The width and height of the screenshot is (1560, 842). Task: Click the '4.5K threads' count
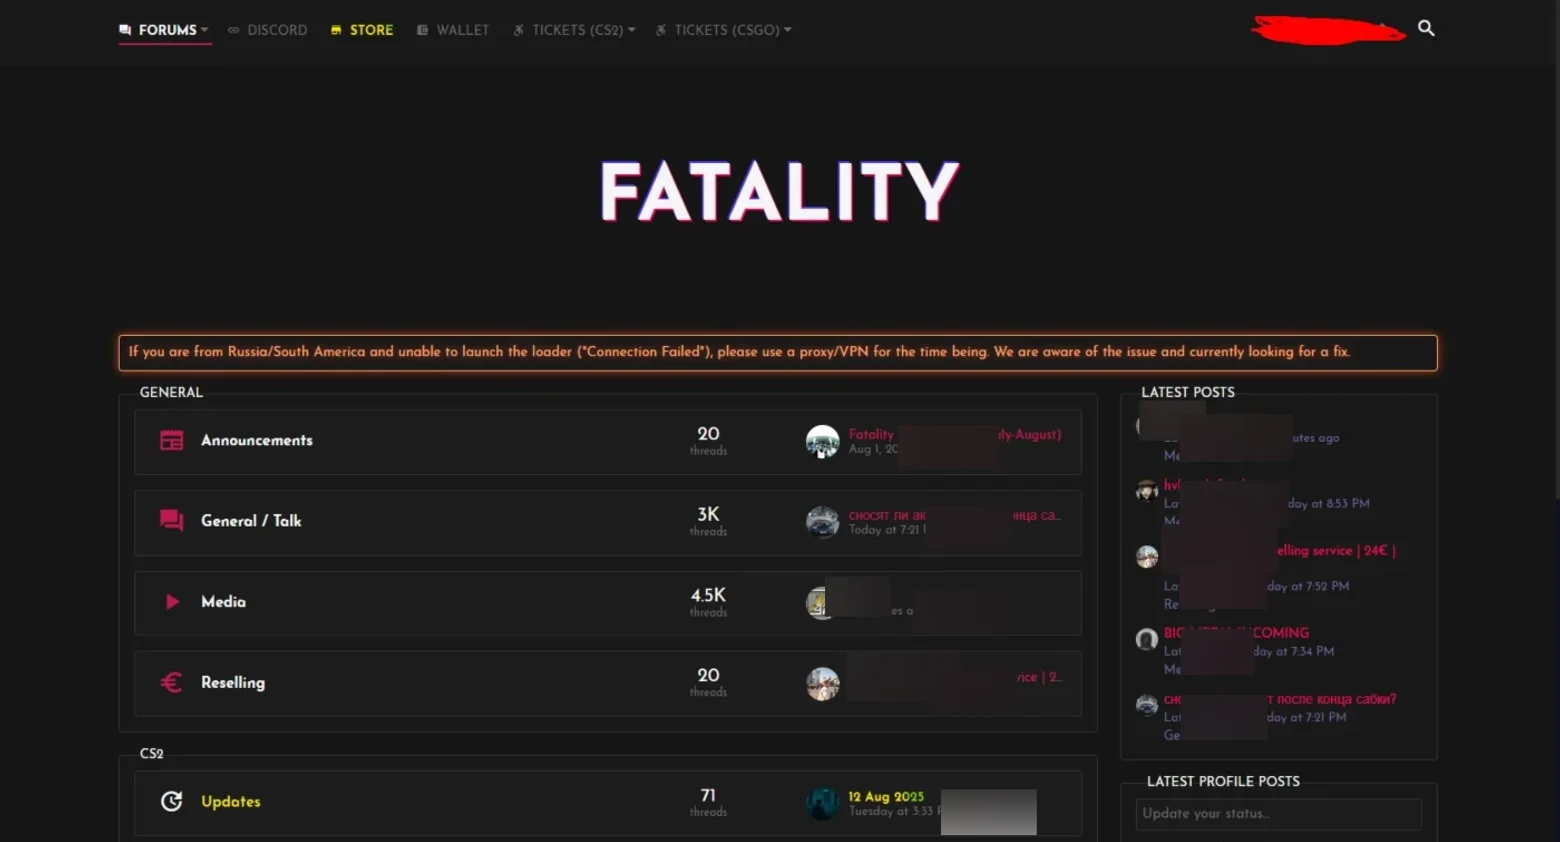[x=708, y=602]
